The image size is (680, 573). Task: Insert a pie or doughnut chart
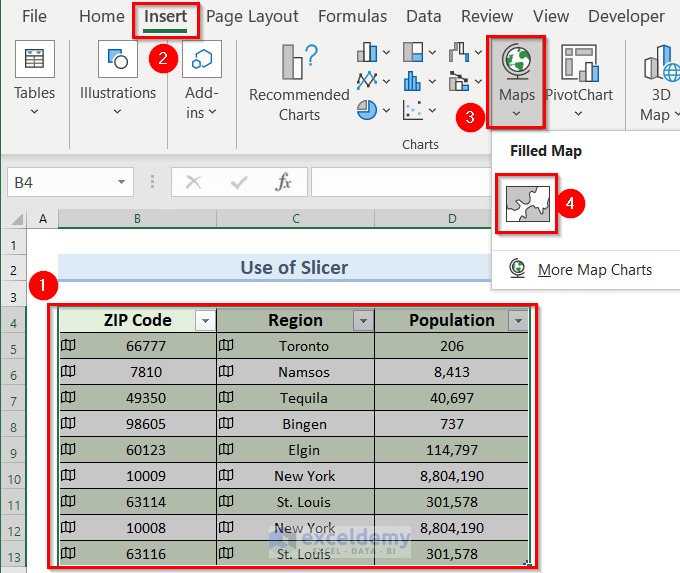[367, 110]
